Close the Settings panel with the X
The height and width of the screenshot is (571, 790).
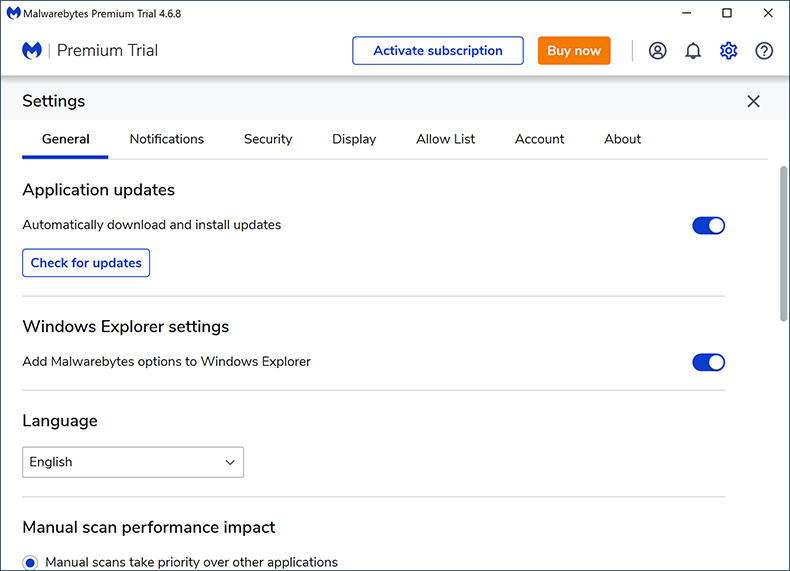[x=753, y=101]
